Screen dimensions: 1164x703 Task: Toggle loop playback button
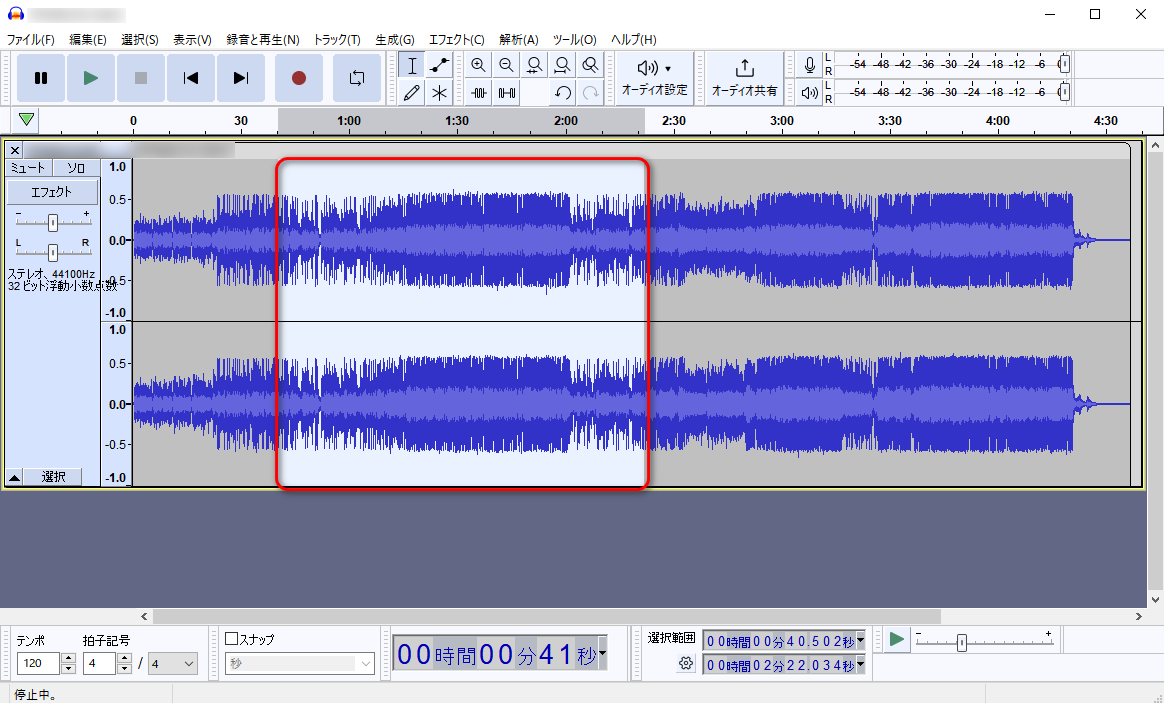point(356,78)
